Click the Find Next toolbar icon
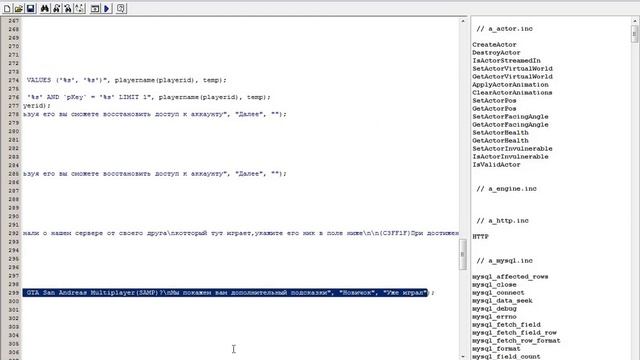 (x=56, y=8)
